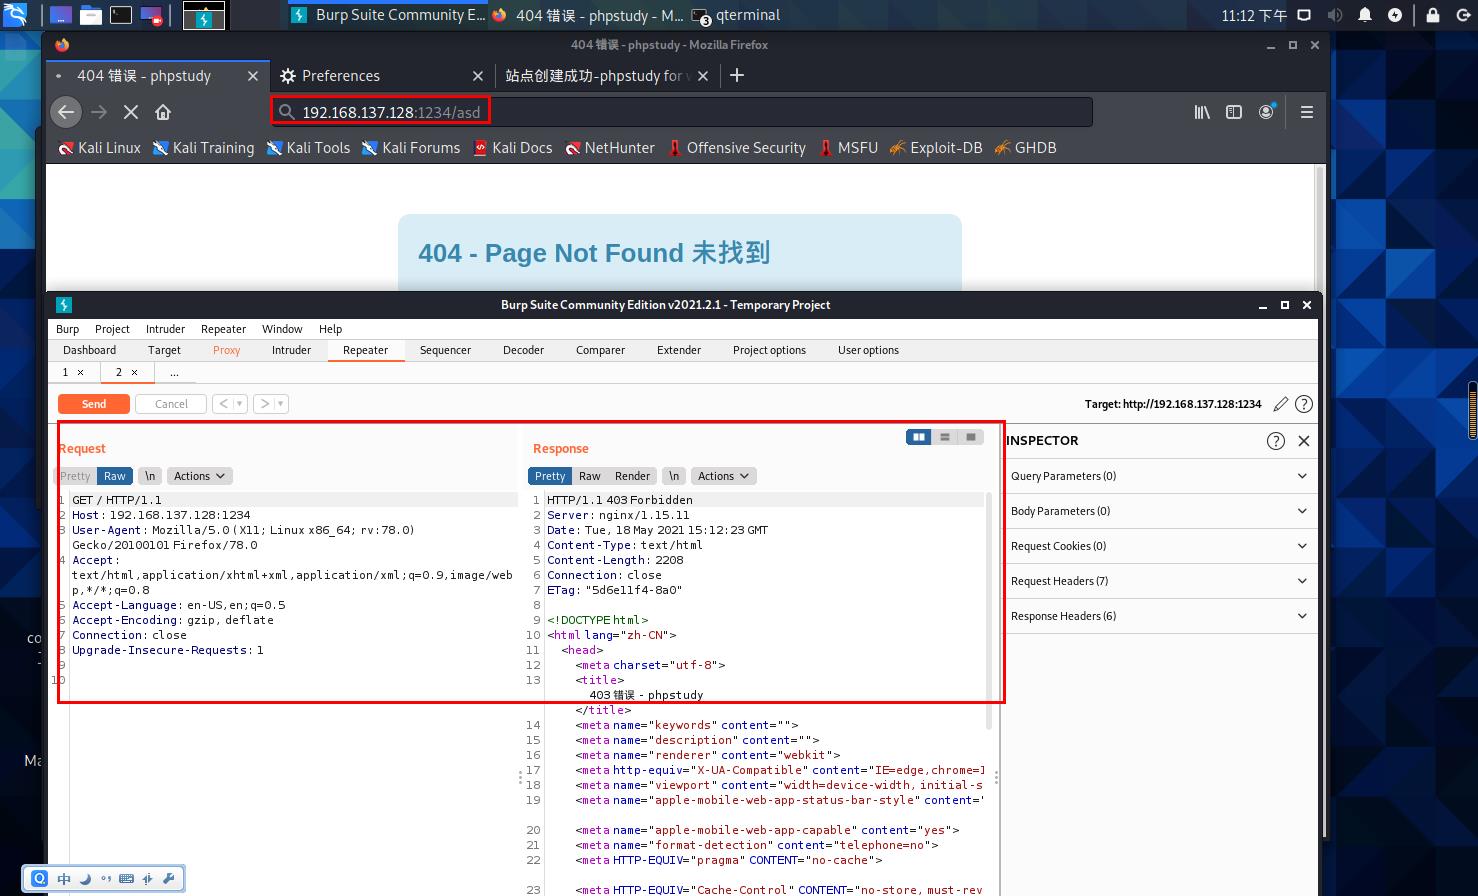1478x896 pixels.
Task: Open the Intruder menu in Burp
Action: [165, 329]
